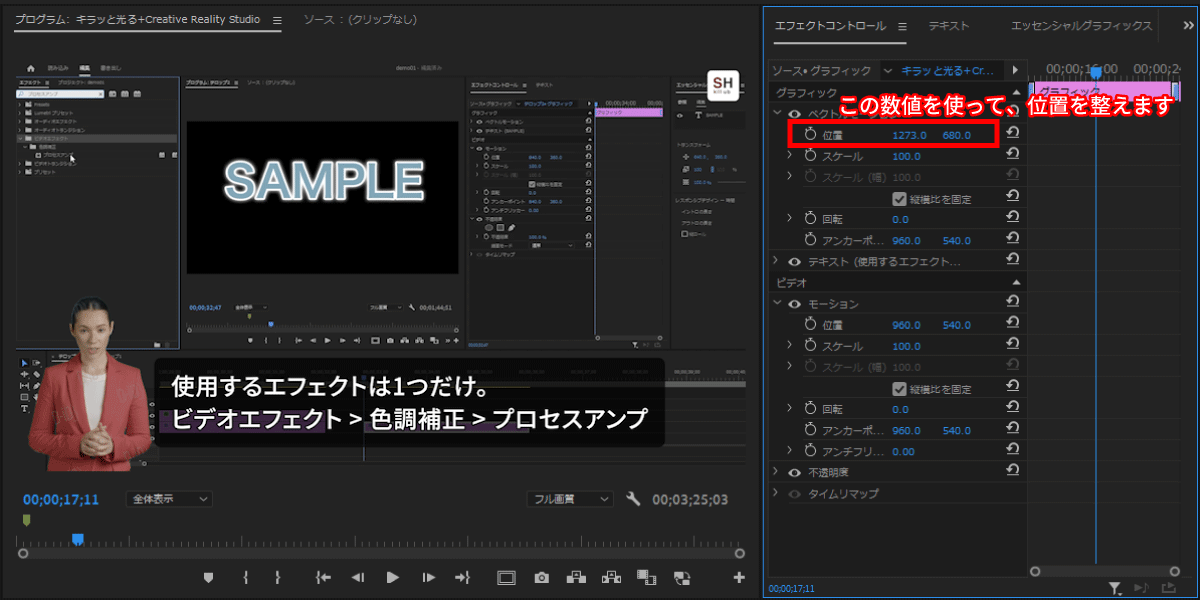The height and width of the screenshot is (600, 1200).
Task: Click the Program monitor blue playhead
Action: tap(77, 540)
